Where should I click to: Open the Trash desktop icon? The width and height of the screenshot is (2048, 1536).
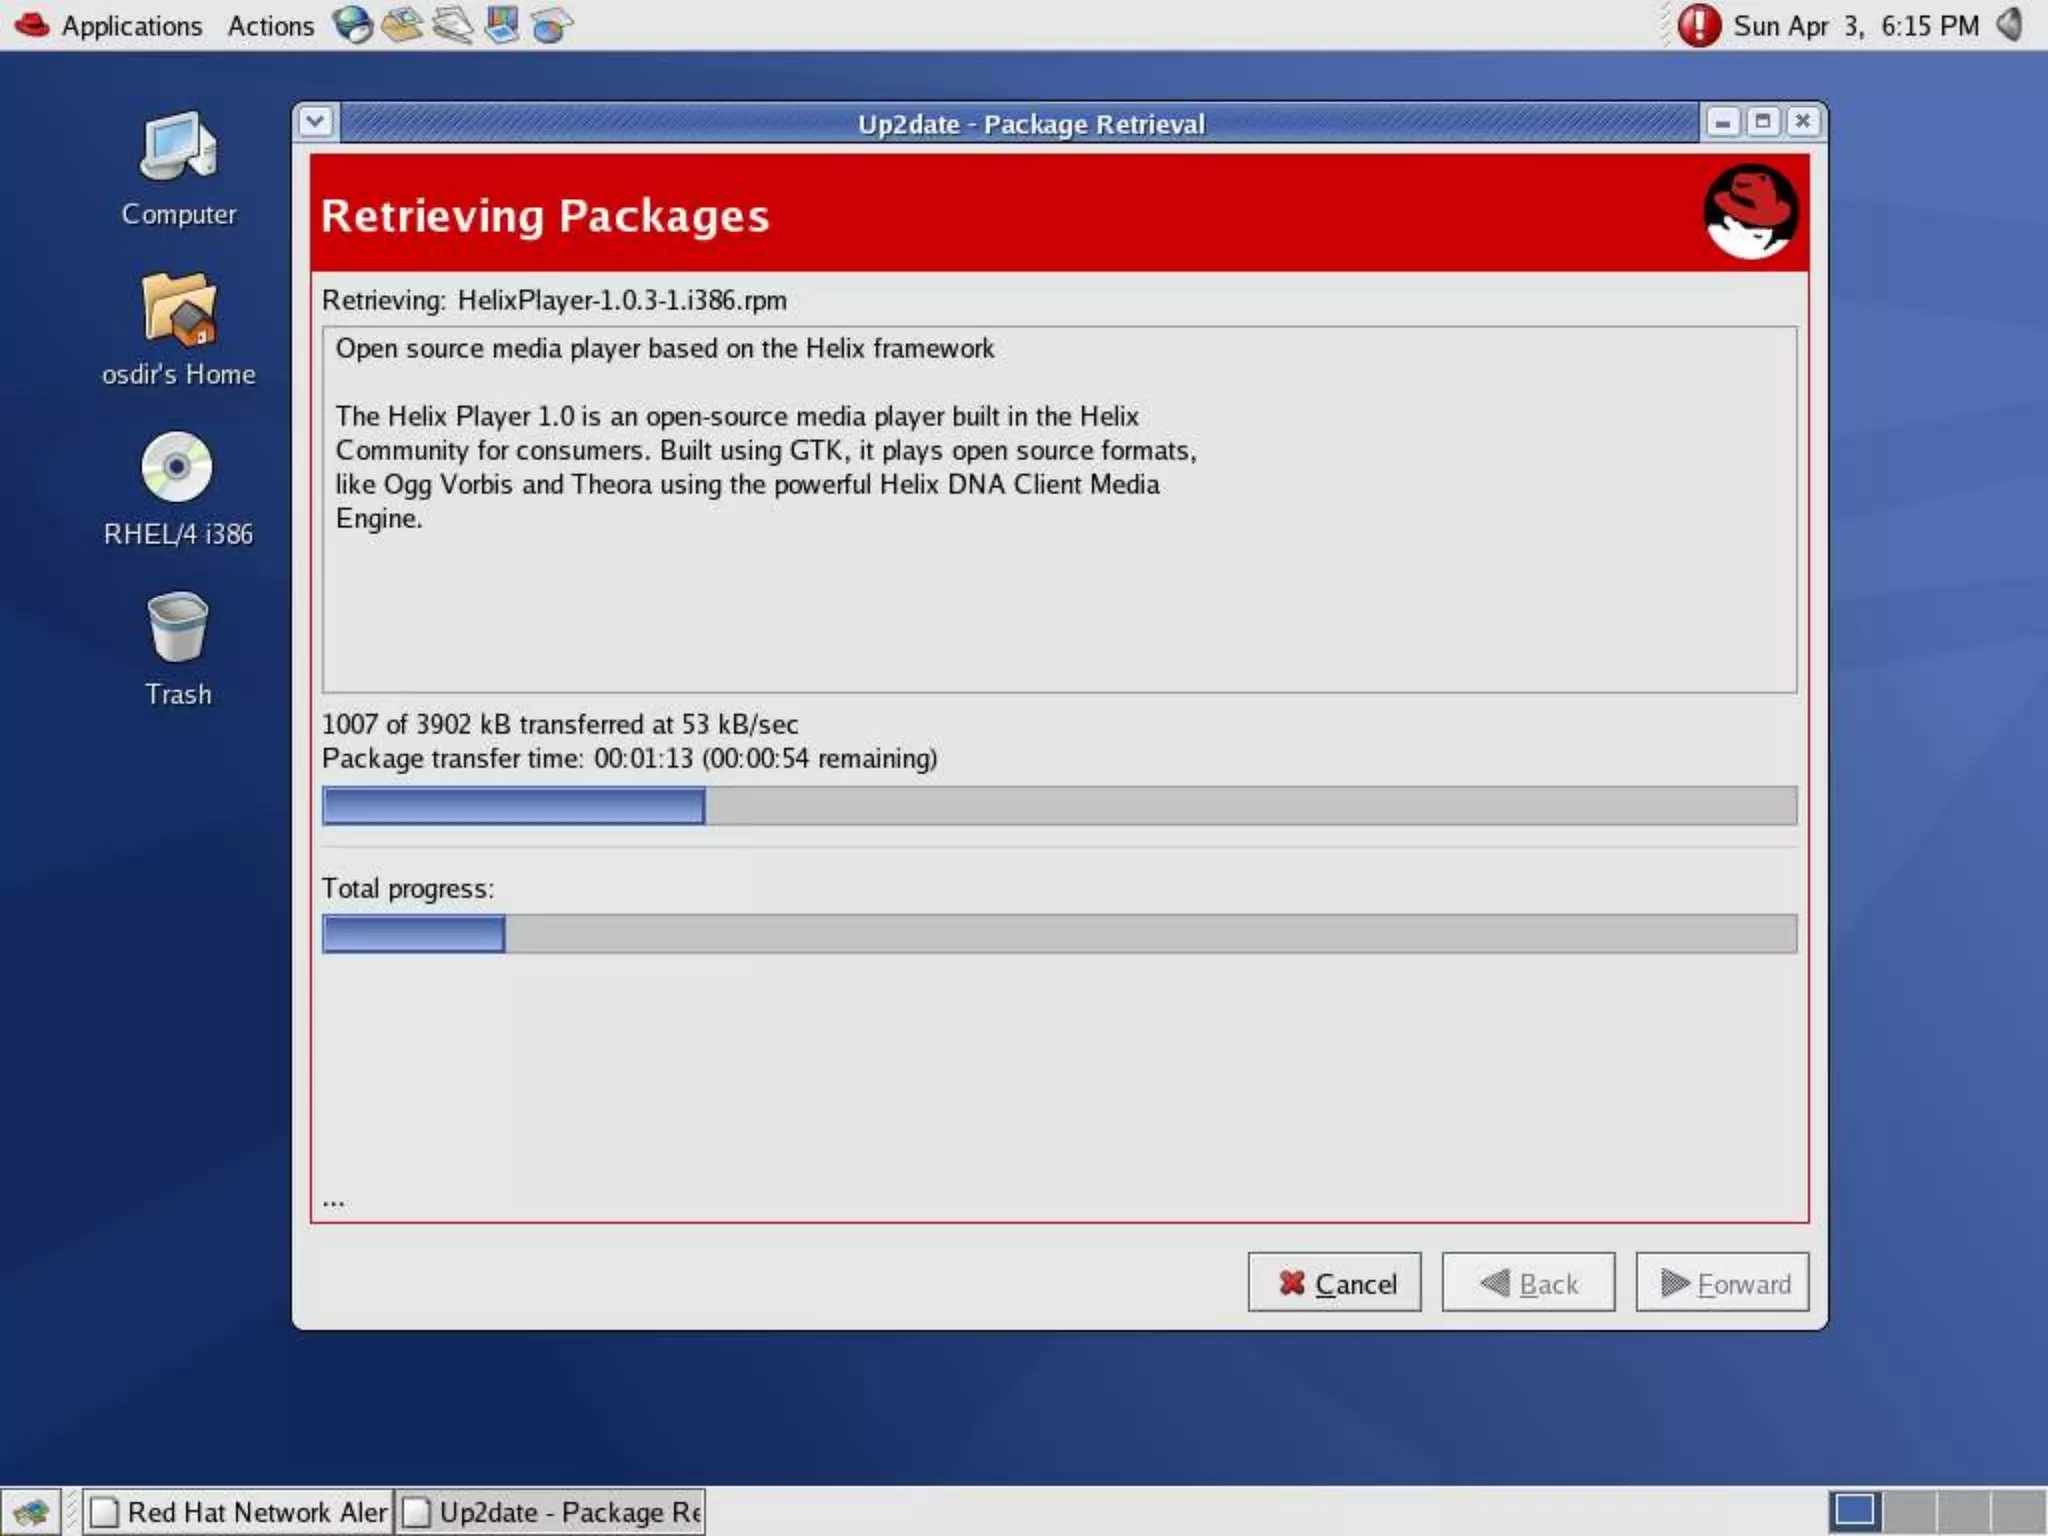coord(178,628)
